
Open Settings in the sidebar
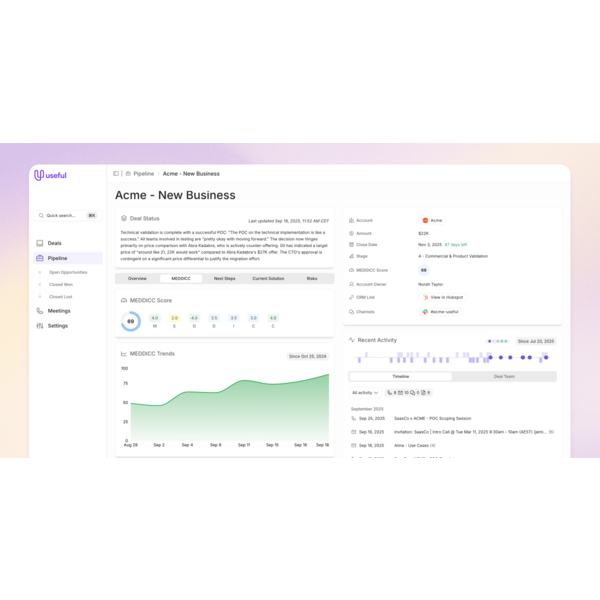[x=58, y=326]
